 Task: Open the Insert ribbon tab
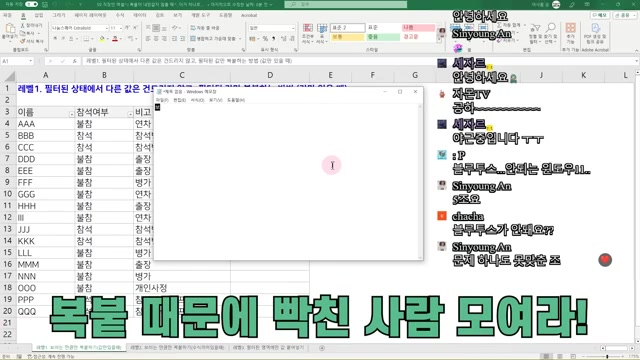38,15
